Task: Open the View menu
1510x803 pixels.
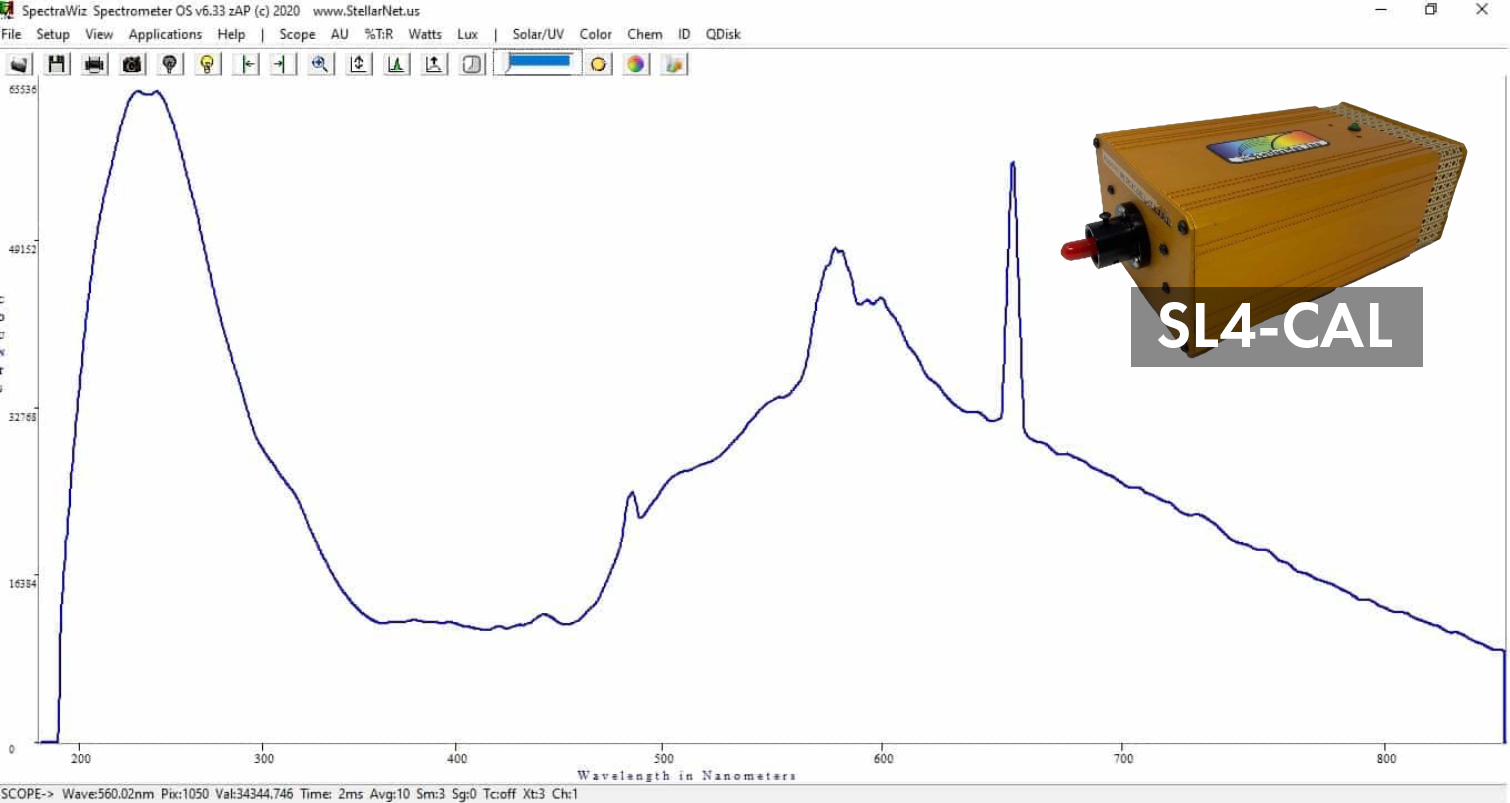Action: [x=99, y=34]
